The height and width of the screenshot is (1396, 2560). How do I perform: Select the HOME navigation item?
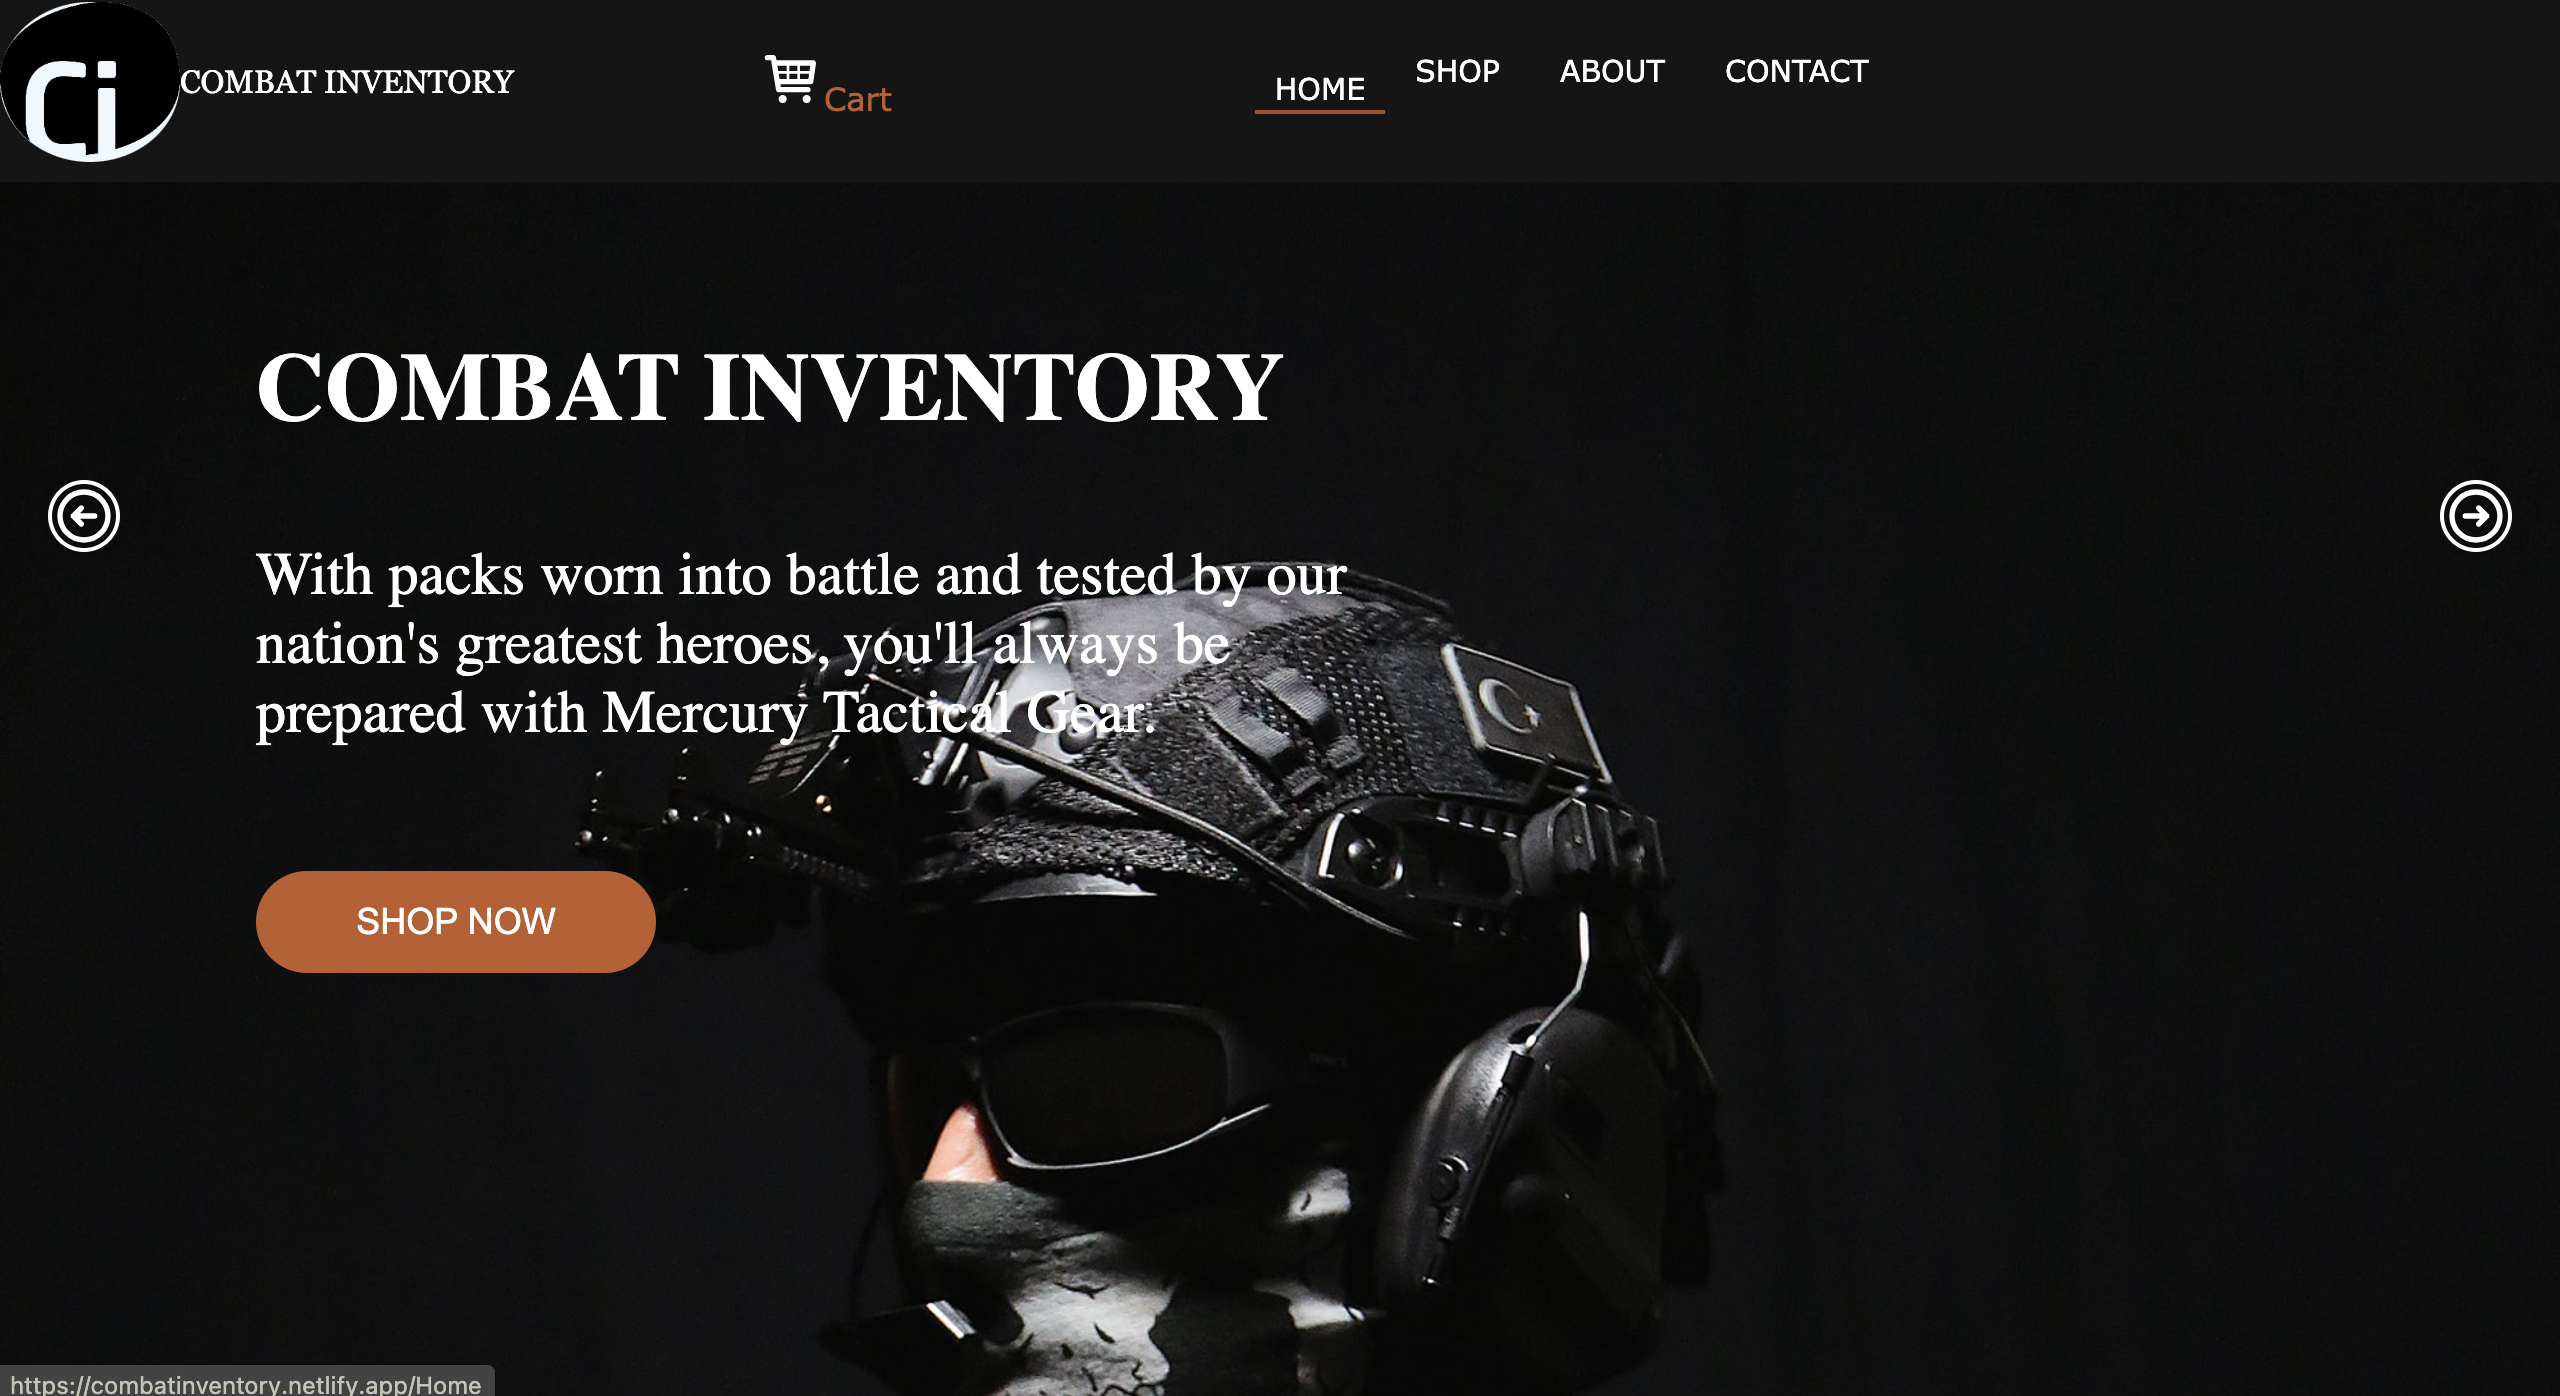coord(1320,89)
